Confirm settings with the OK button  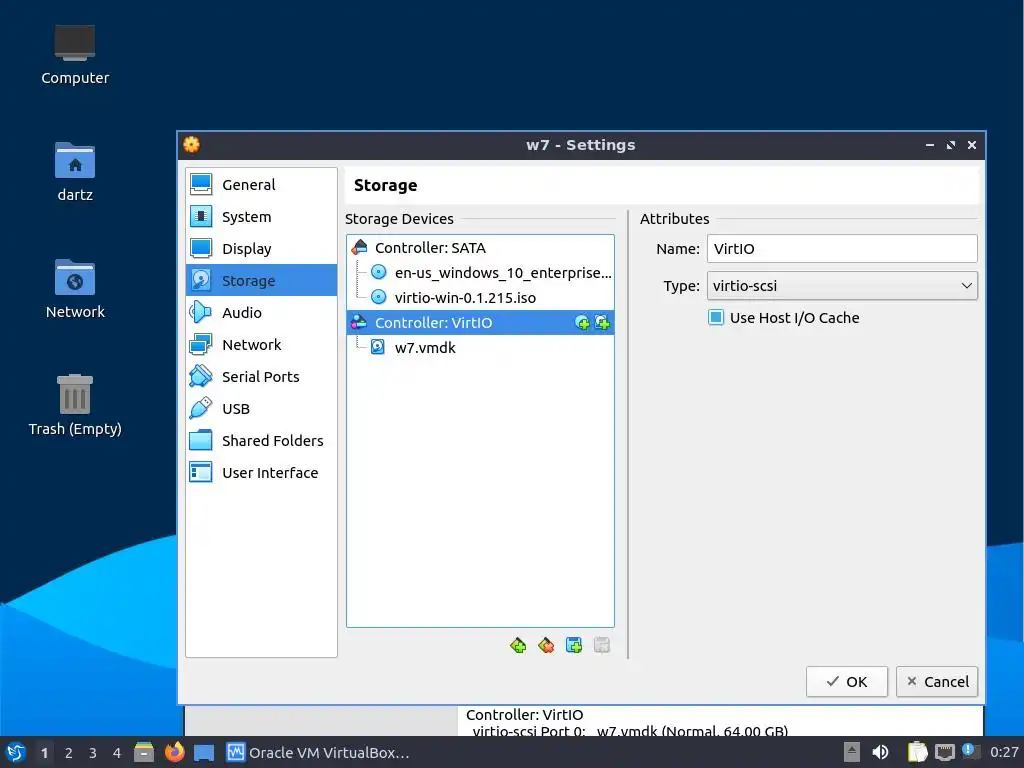coord(846,682)
